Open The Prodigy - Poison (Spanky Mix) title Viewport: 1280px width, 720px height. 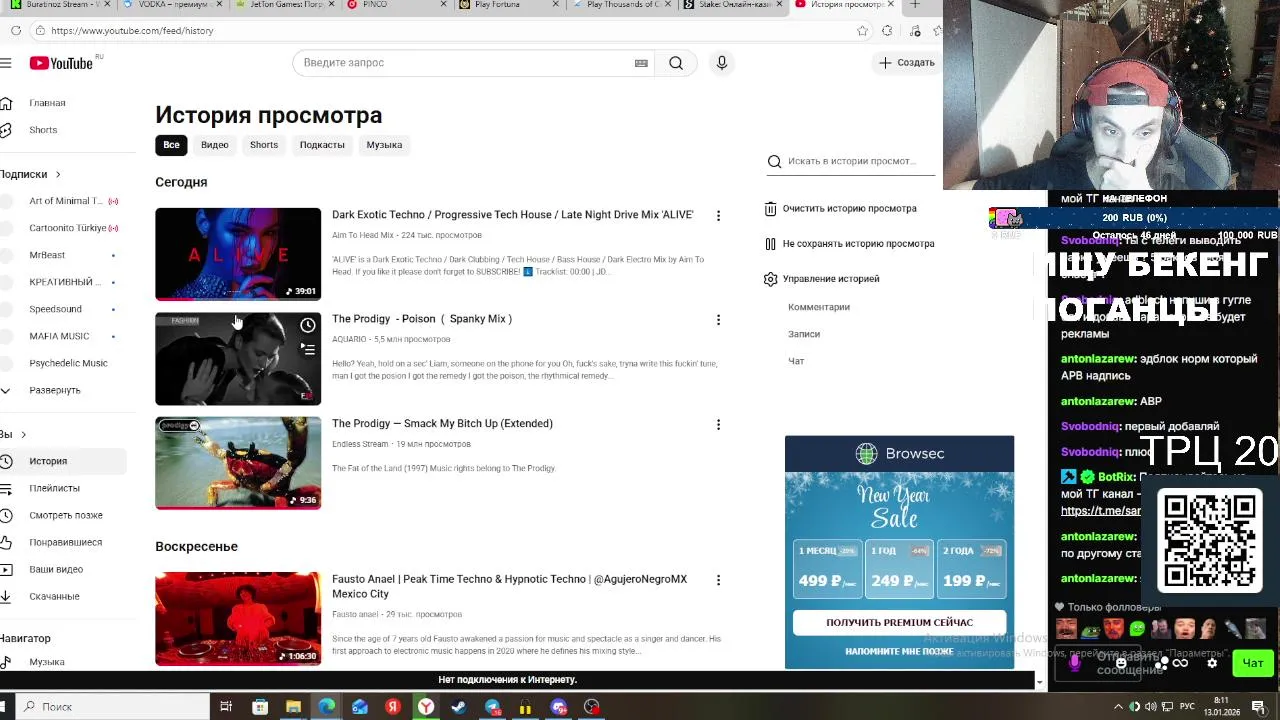(422, 319)
